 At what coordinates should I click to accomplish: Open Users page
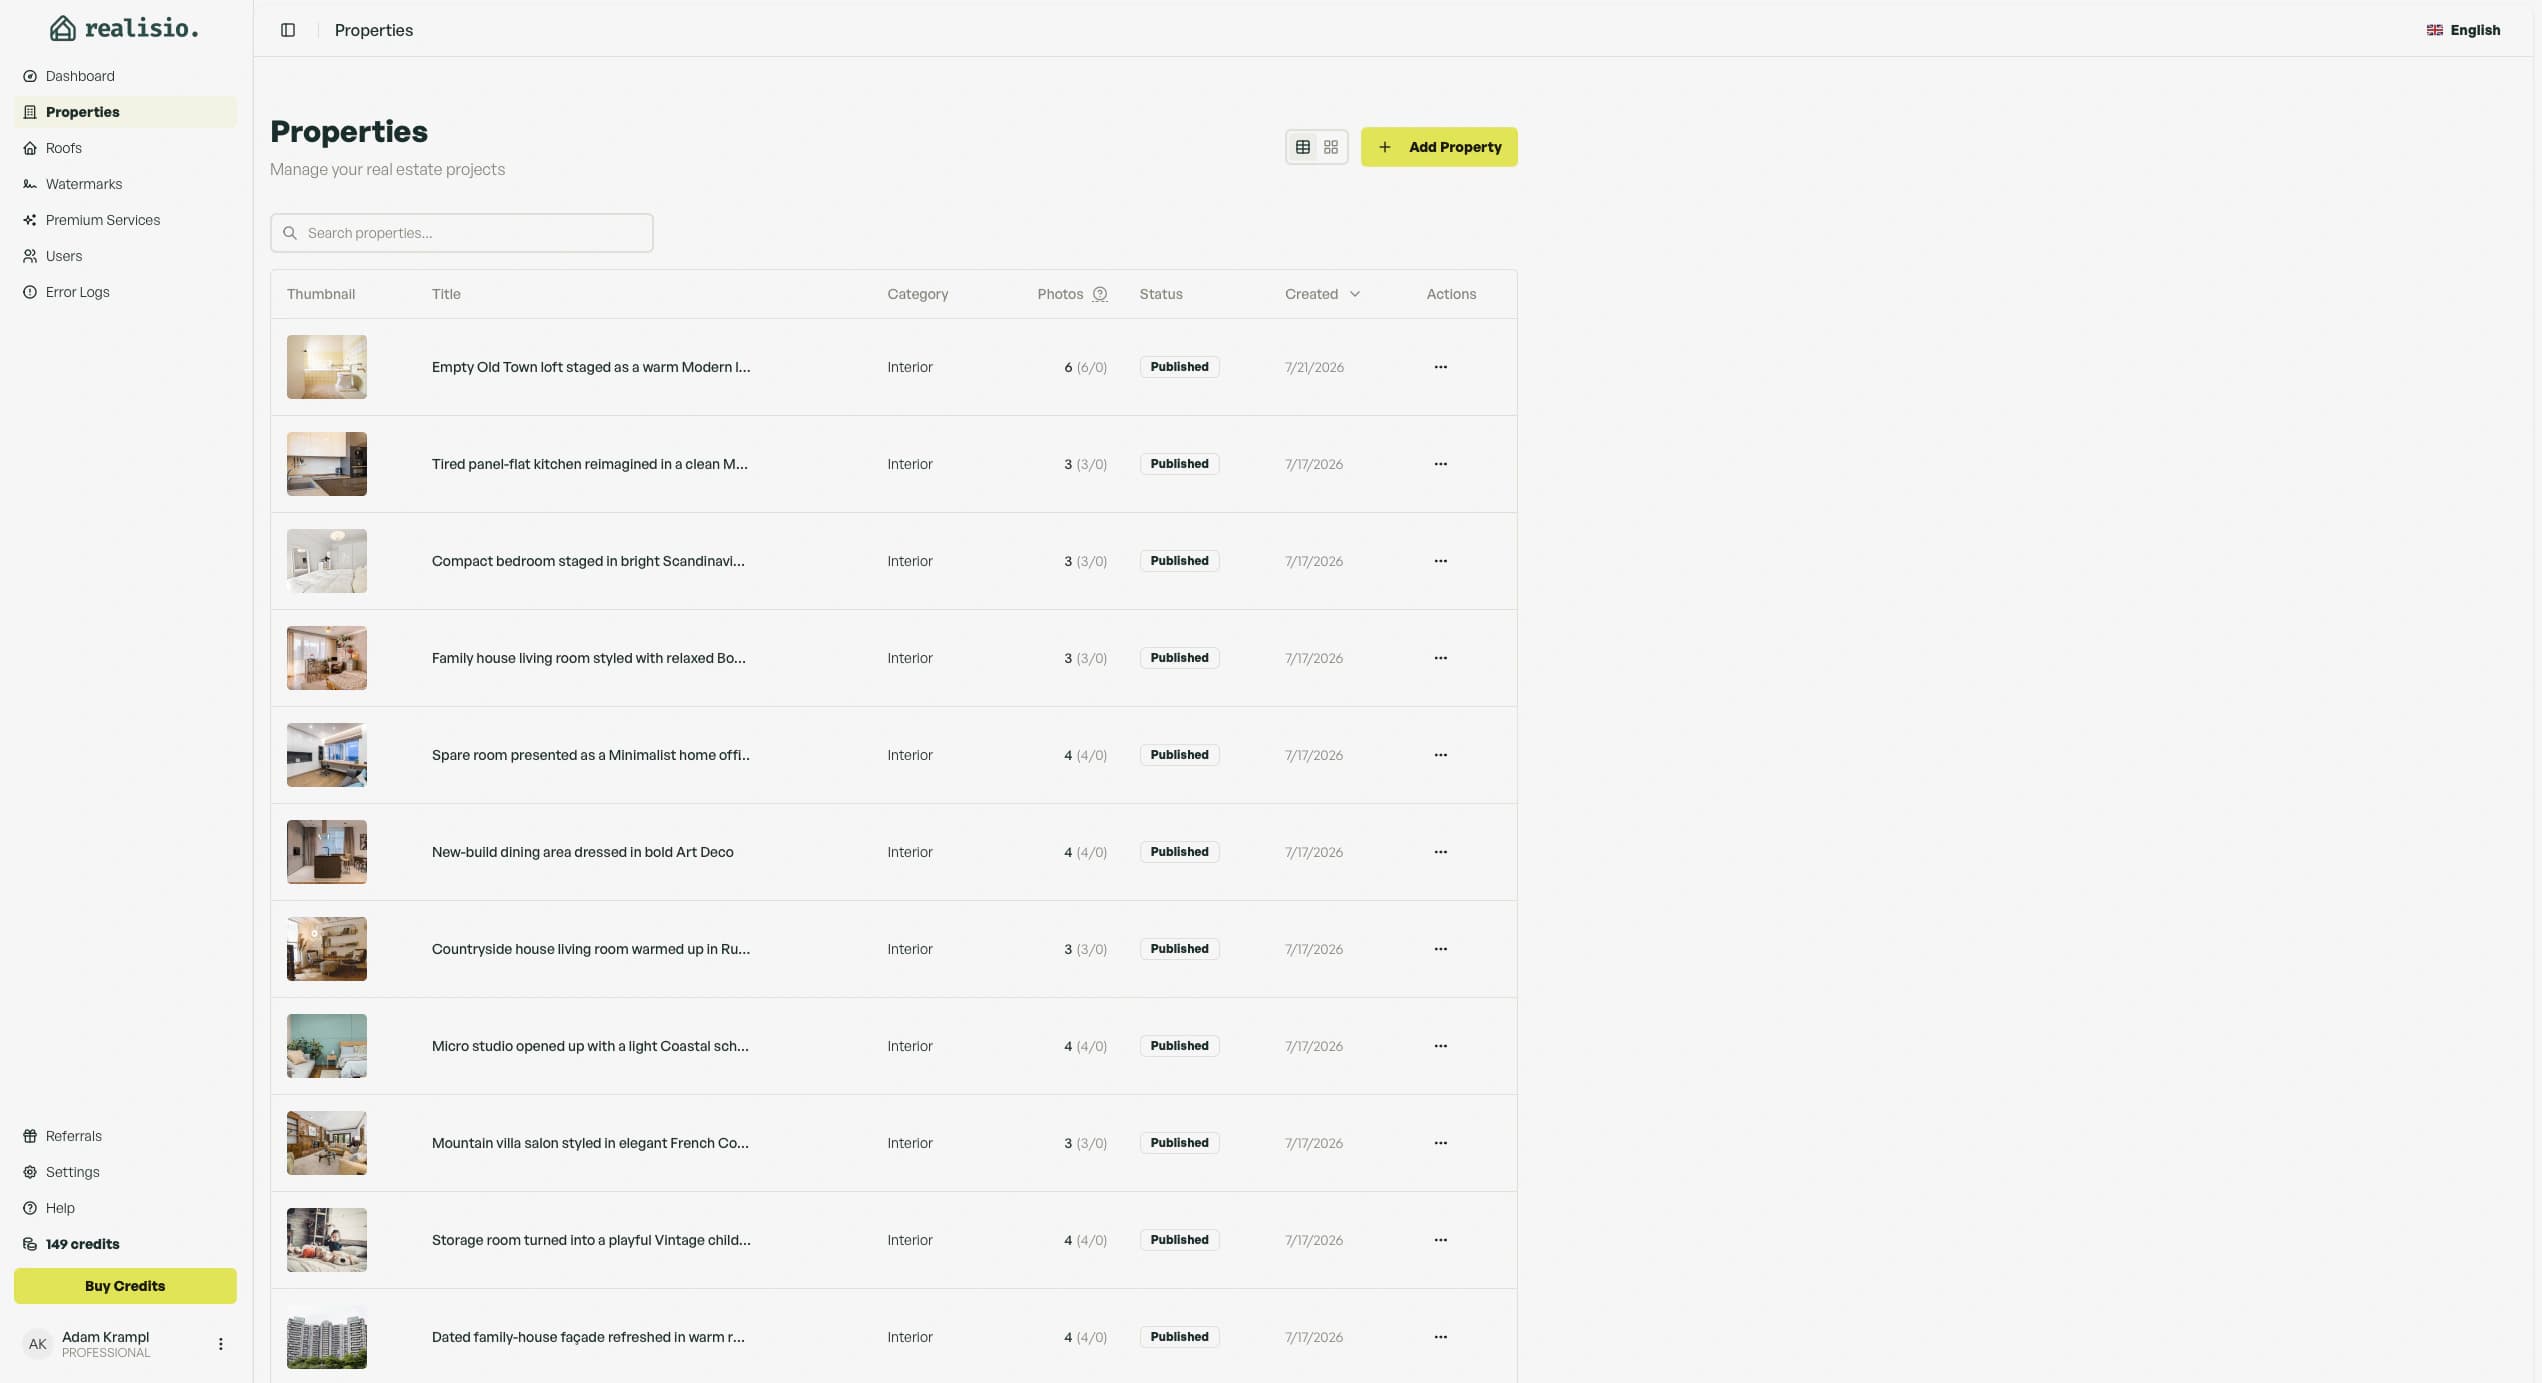tap(125, 256)
